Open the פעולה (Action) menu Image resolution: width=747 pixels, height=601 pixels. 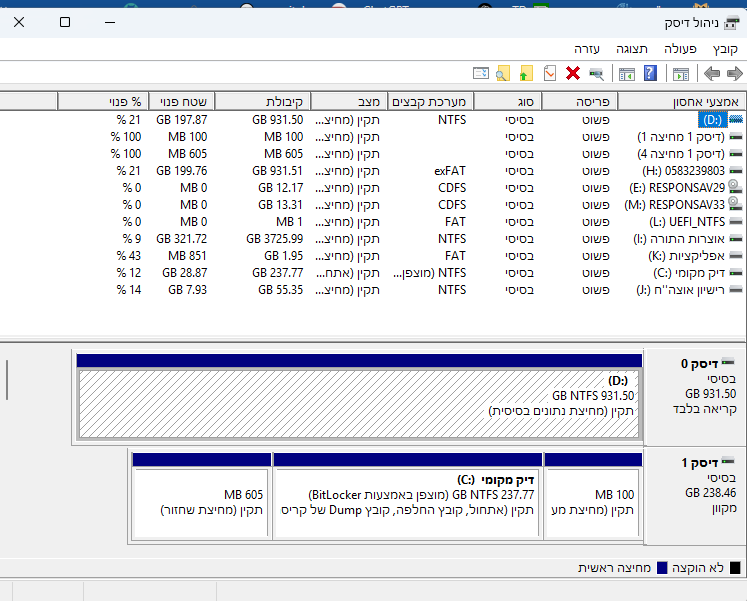pos(680,49)
